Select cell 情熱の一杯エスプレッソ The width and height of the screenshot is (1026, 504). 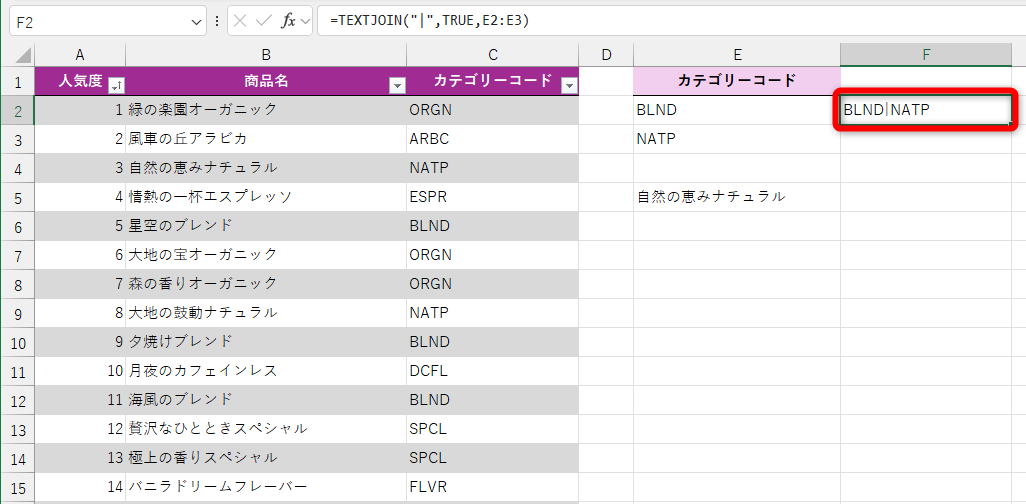tap(266, 196)
